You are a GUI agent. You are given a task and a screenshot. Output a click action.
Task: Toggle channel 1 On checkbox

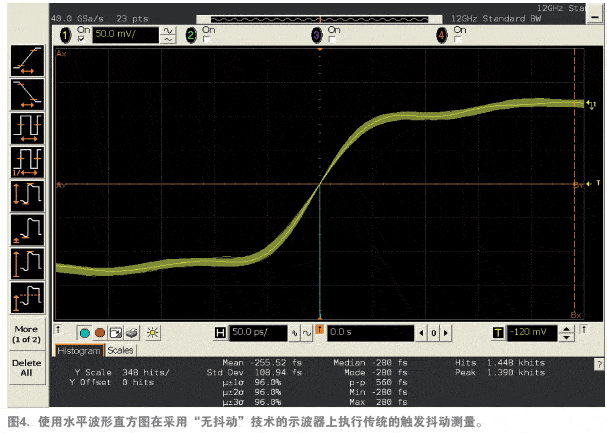(81, 40)
